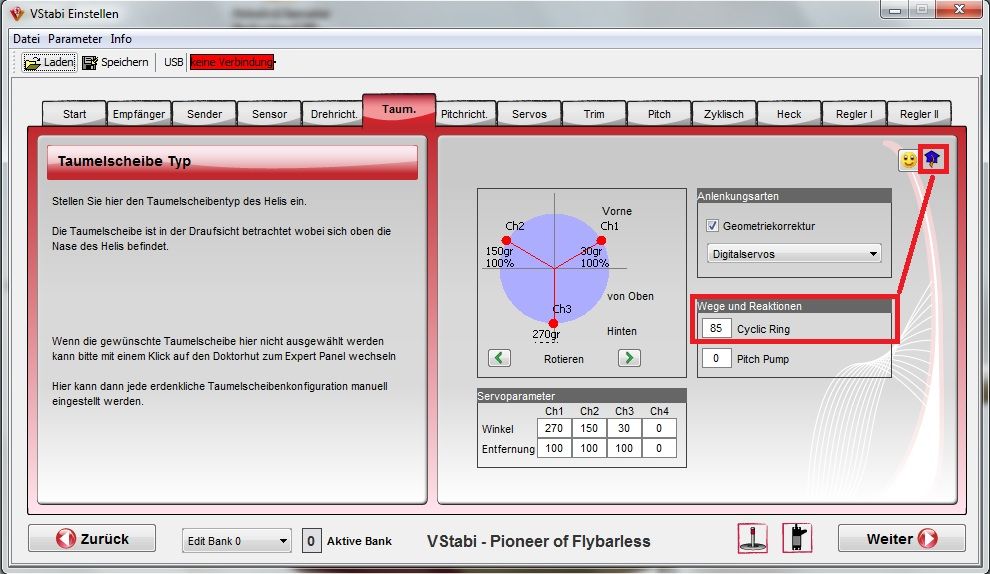The width and height of the screenshot is (990, 574).
Task: Open expert panel via graduation cap icon
Action: tap(933, 159)
